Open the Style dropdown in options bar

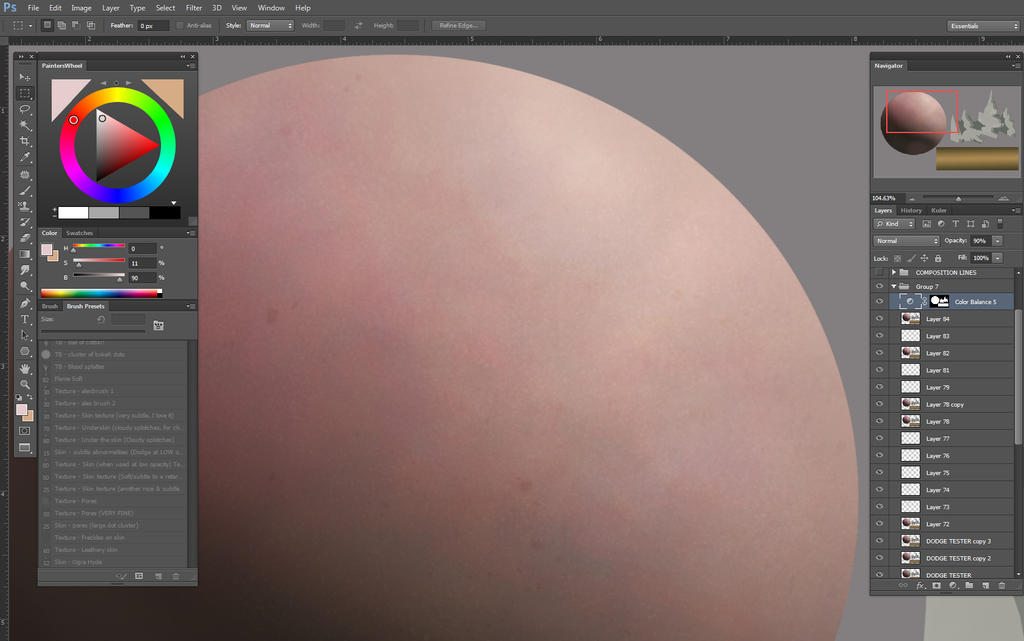tap(270, 25)
